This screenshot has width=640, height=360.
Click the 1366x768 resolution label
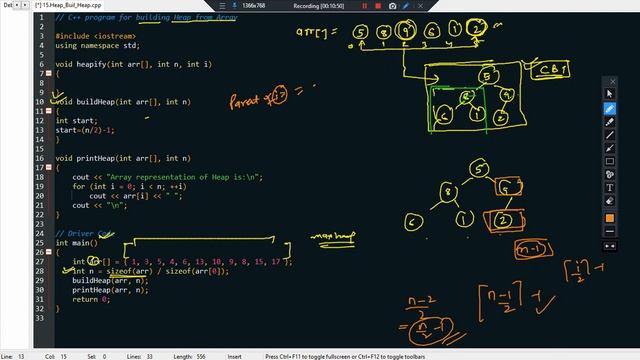[x=253, y=6]
